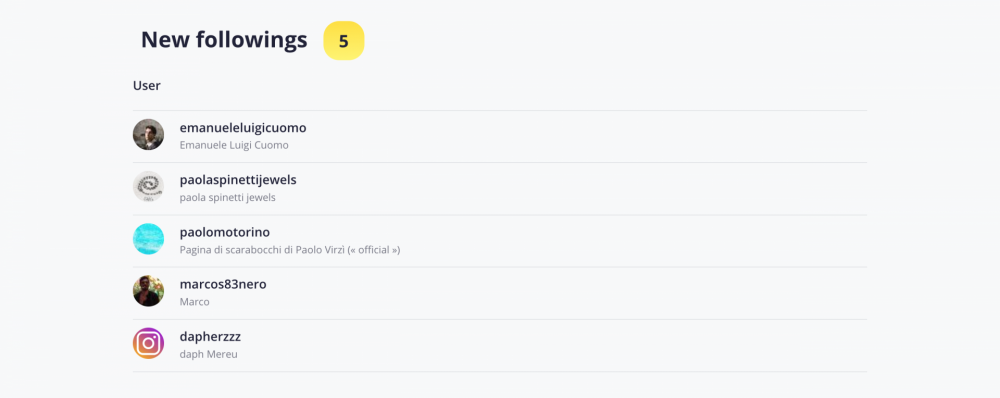1000x398 pixels.
Task: Click the New followings heading
Action: click(x=224, y=40)
